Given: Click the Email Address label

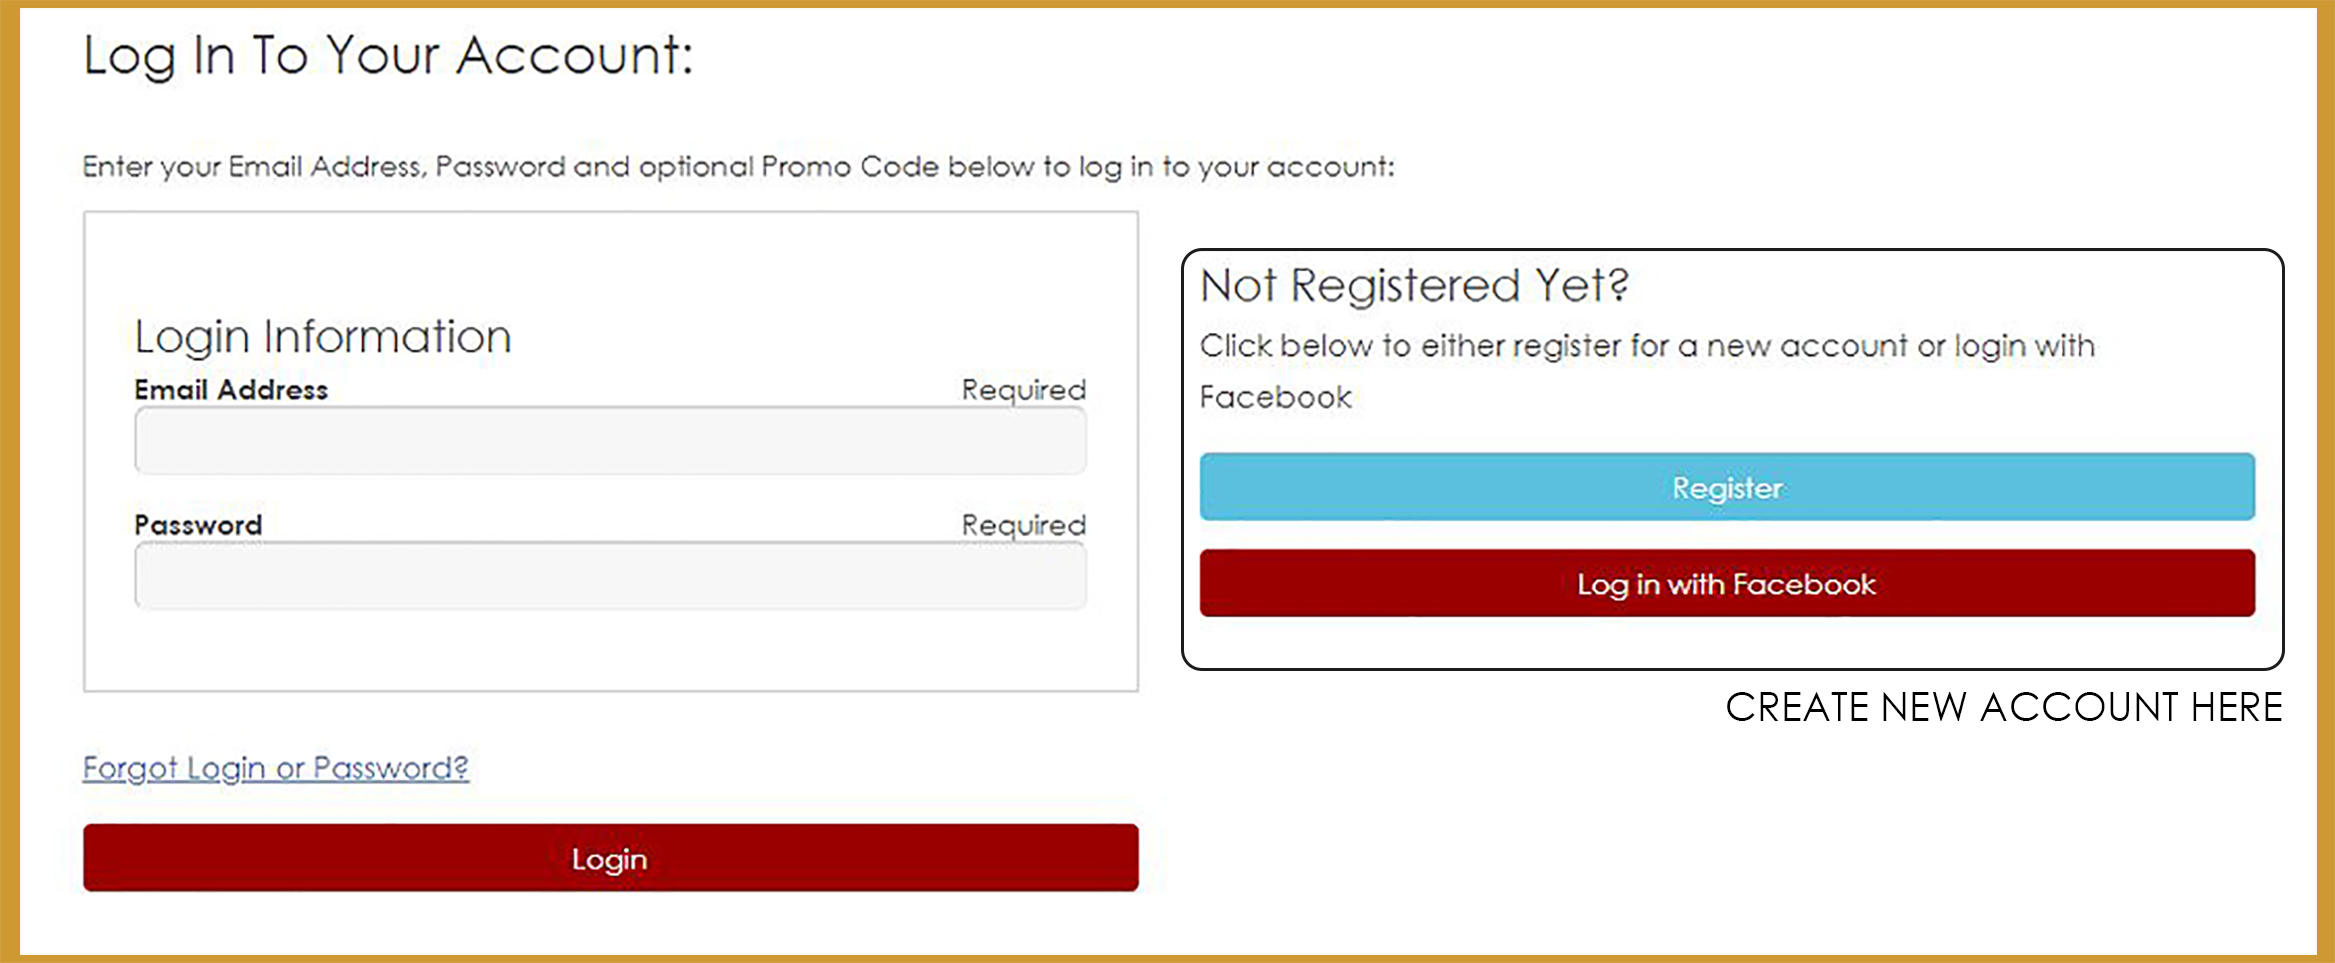Looking at the screenshot, I should tap(231, 389).
